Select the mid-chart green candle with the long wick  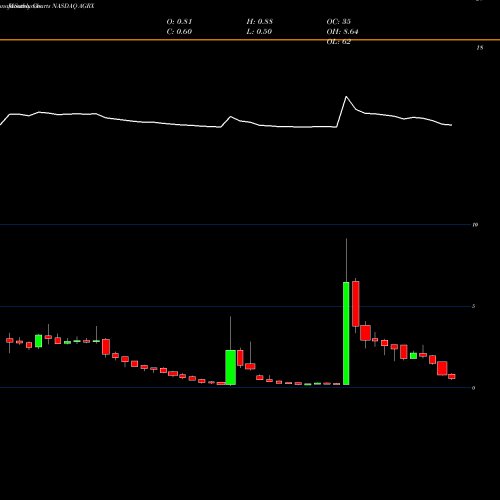coord(230,367)
